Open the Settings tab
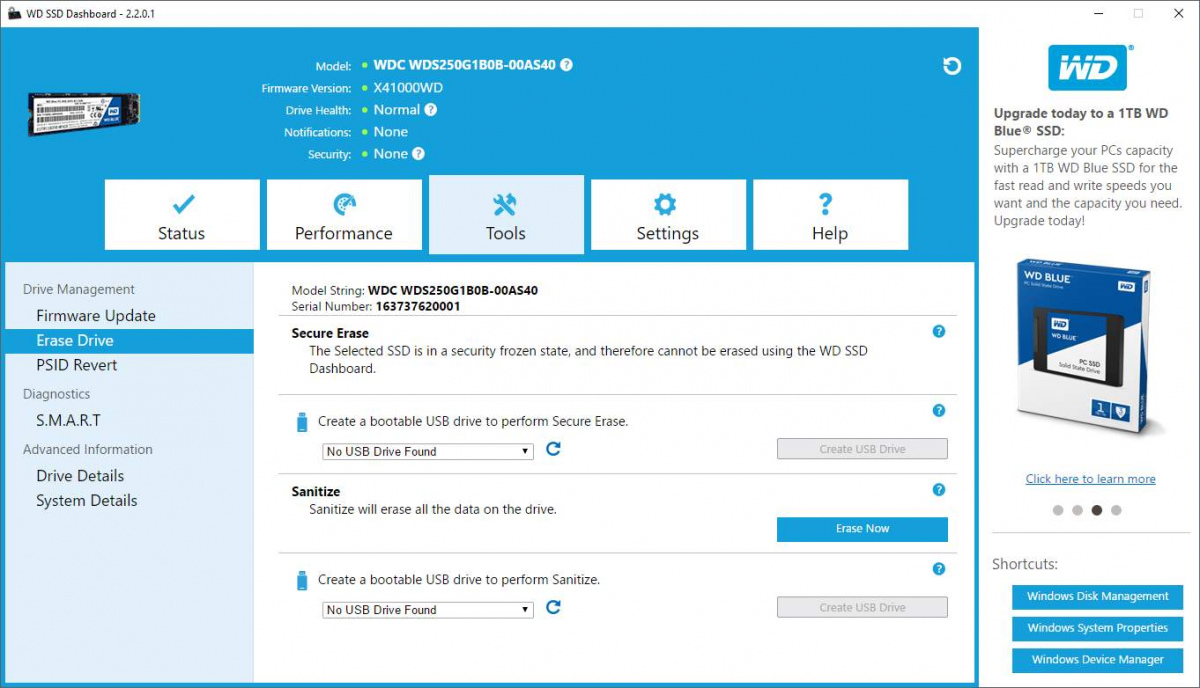Viewport: 1200px width, 688px height. click(668, 215)
